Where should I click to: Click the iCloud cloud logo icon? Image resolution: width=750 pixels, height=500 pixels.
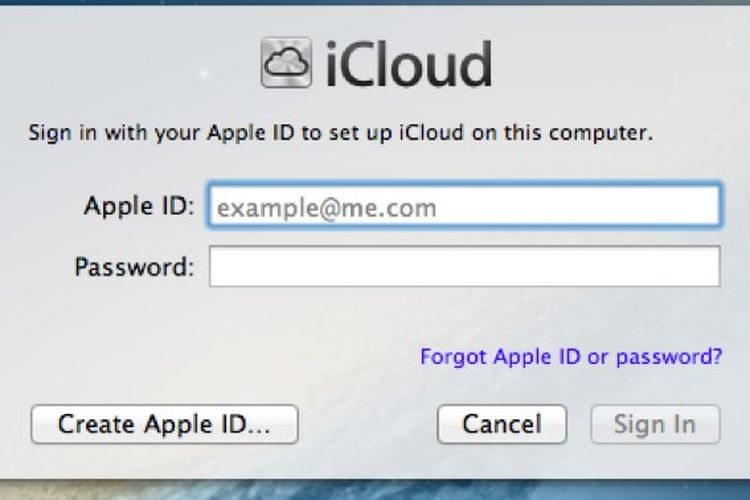(287, 62)
